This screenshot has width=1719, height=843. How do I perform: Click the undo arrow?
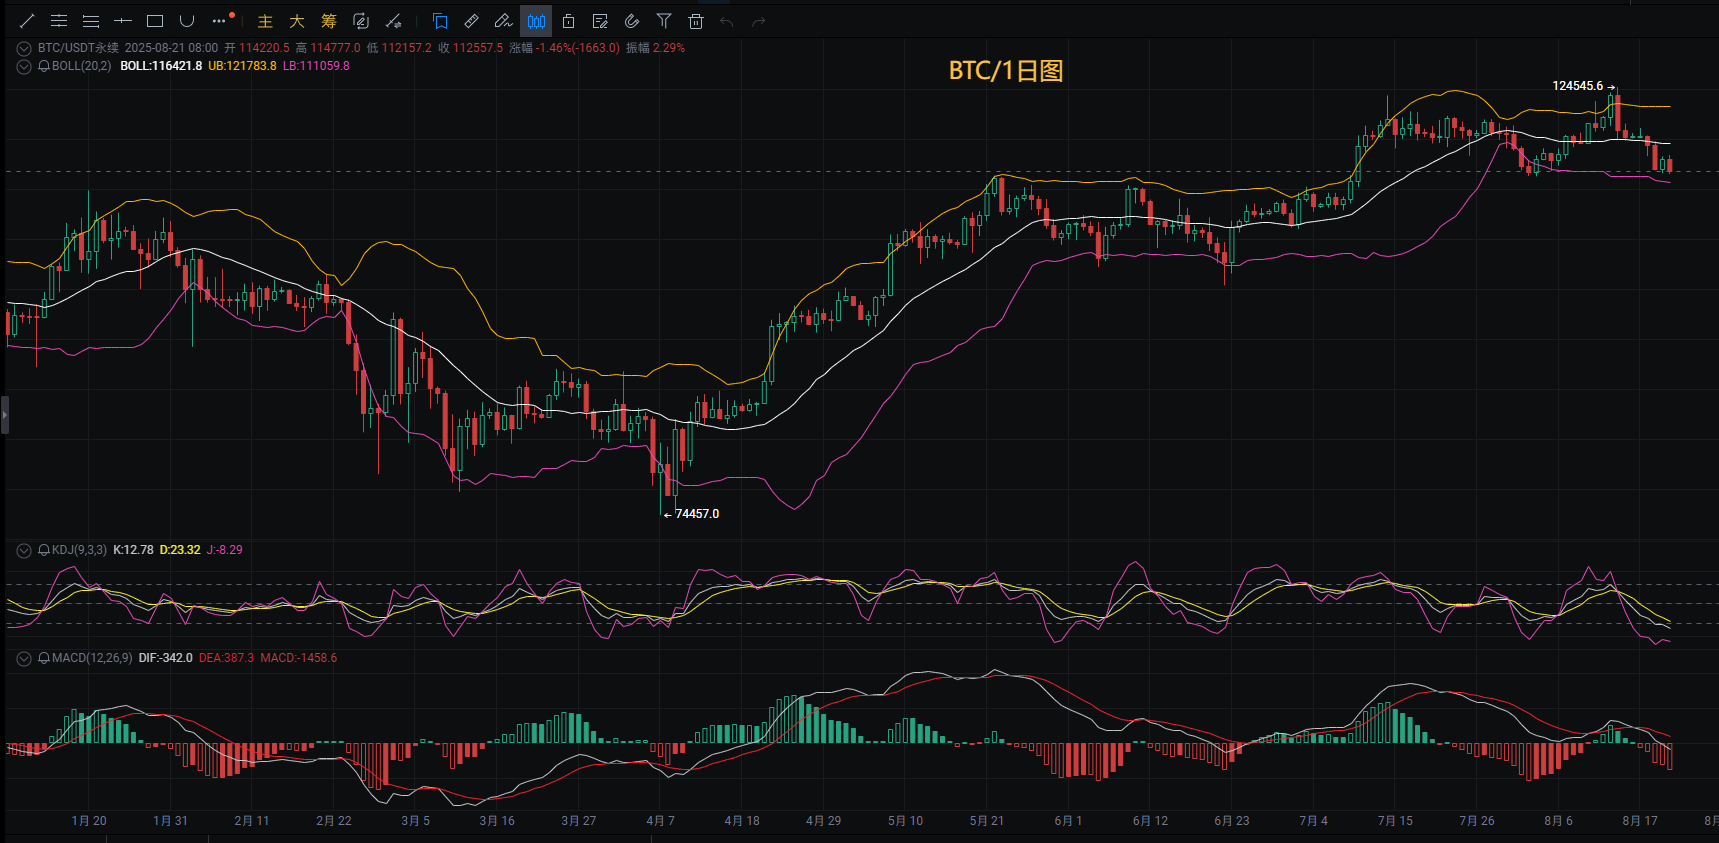(727, 21)
